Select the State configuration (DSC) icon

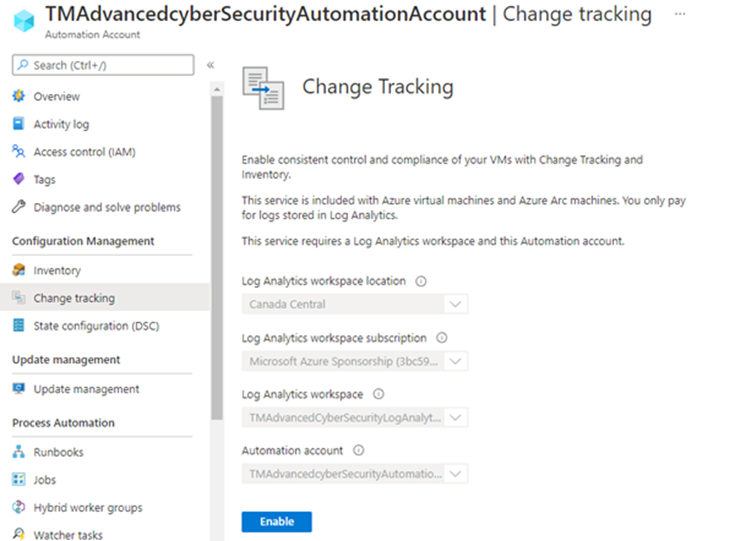18,326
